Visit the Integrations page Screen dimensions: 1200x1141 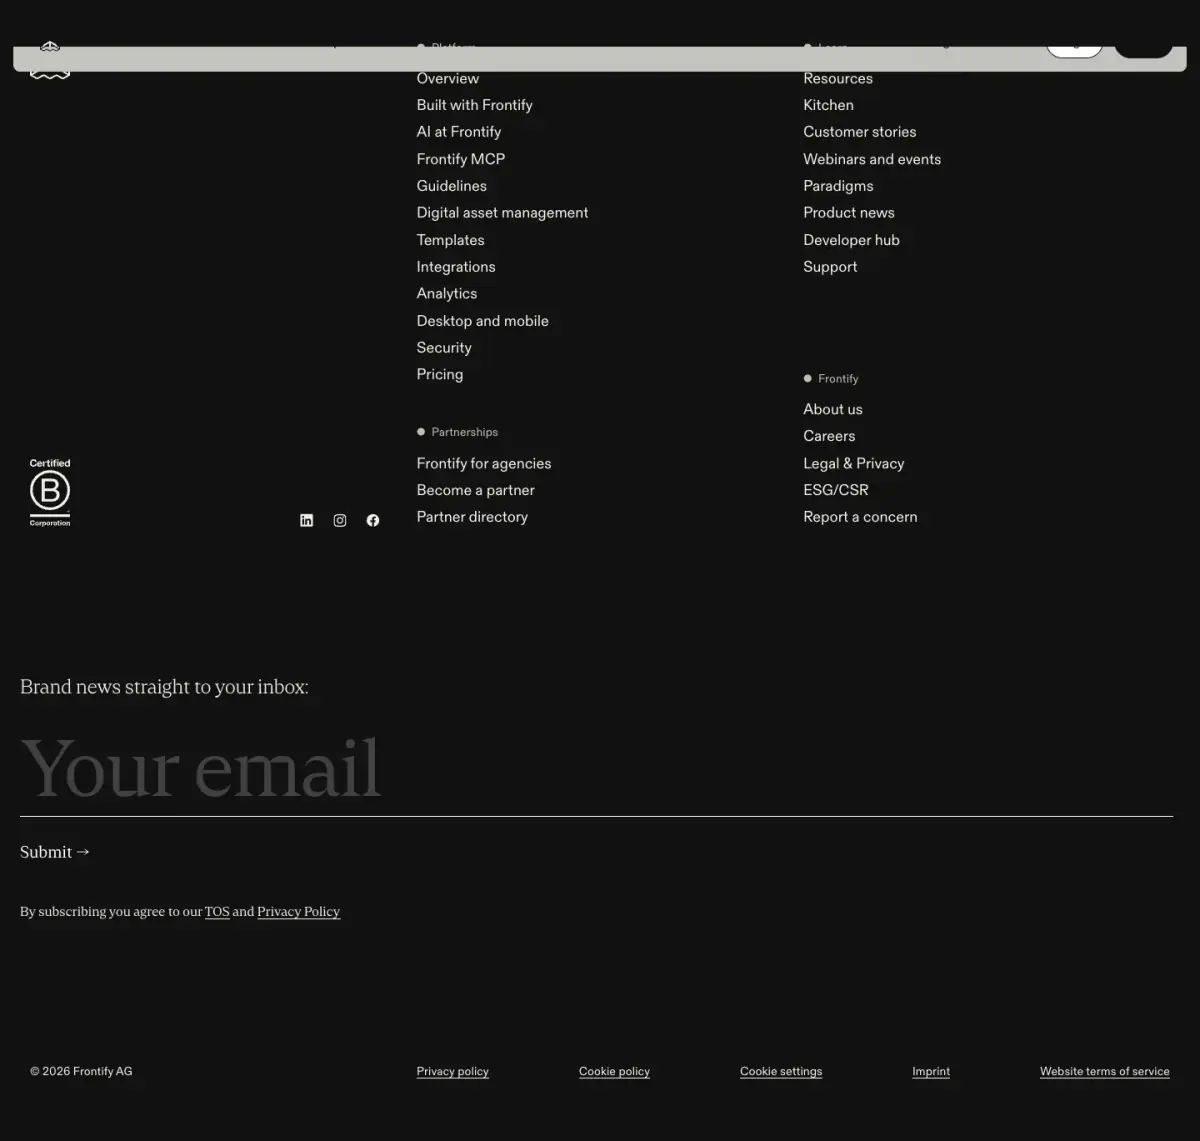(456, 267)
